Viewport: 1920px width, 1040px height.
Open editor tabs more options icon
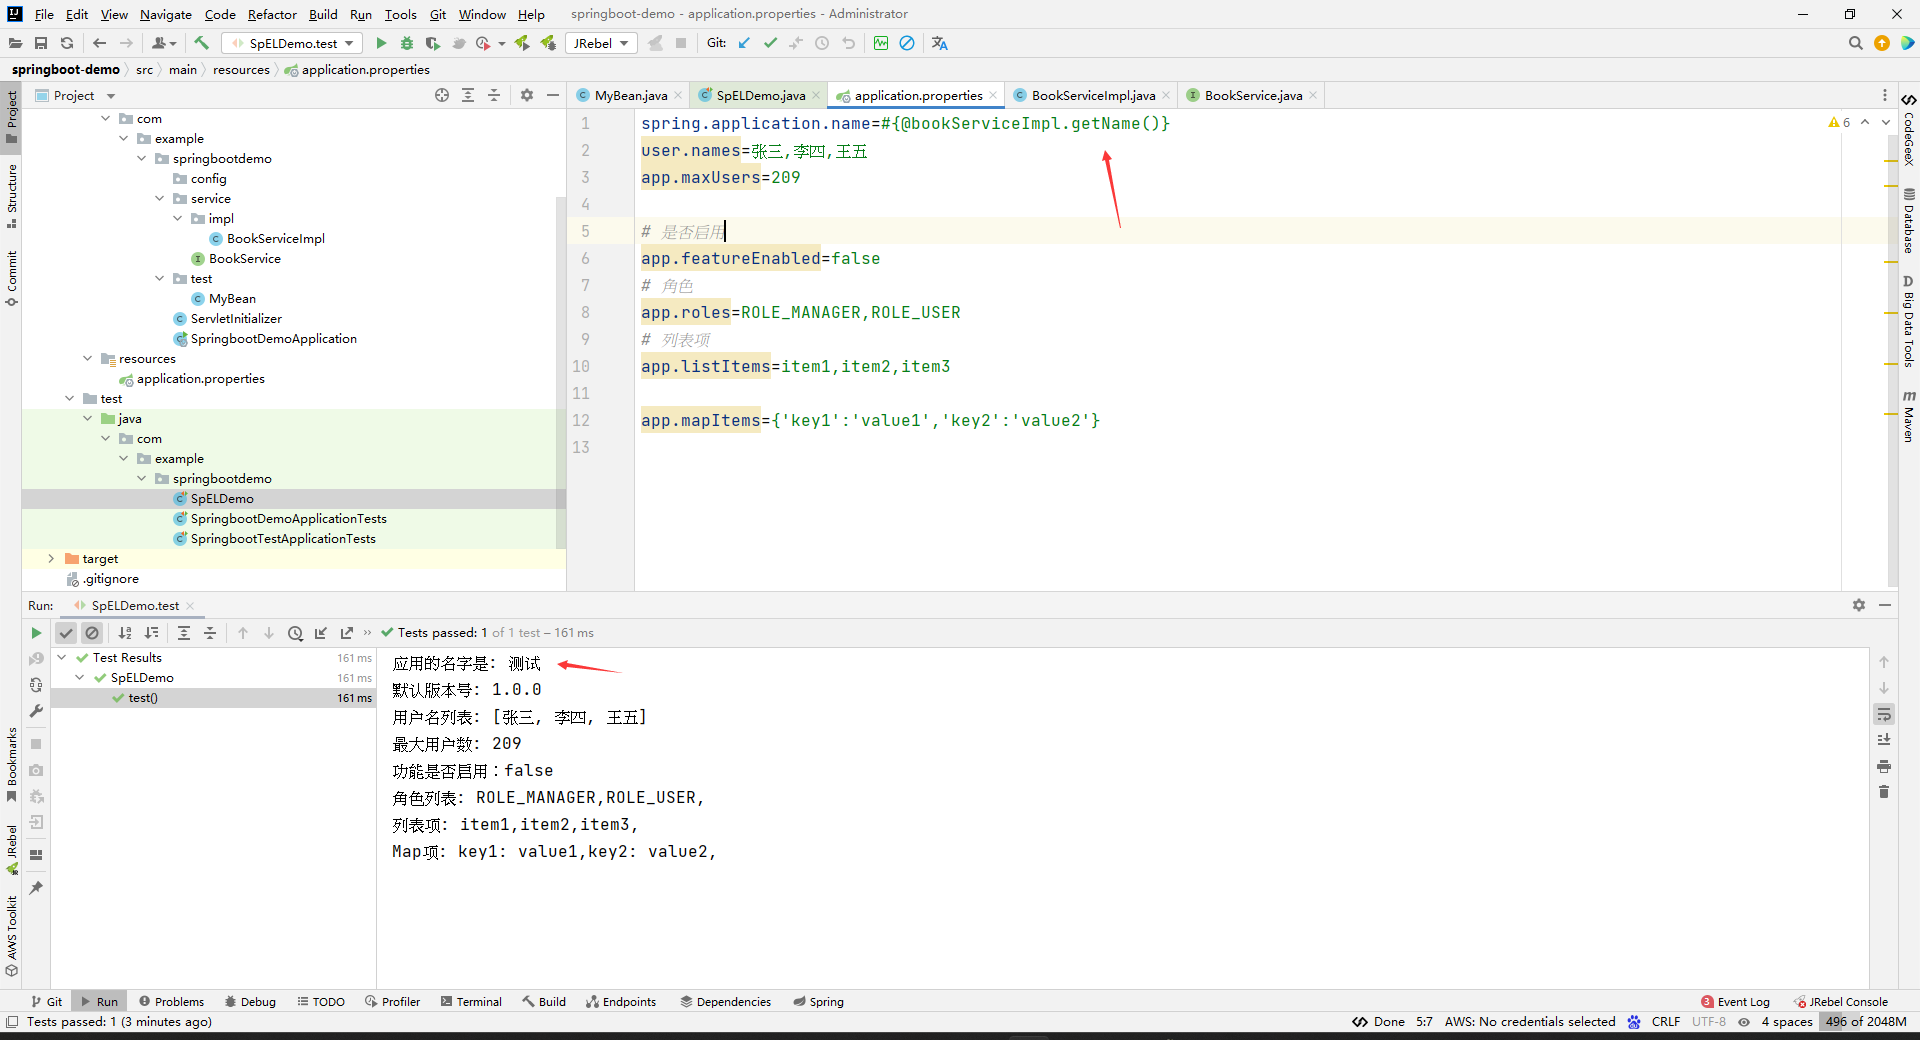tap(1885, 95)
